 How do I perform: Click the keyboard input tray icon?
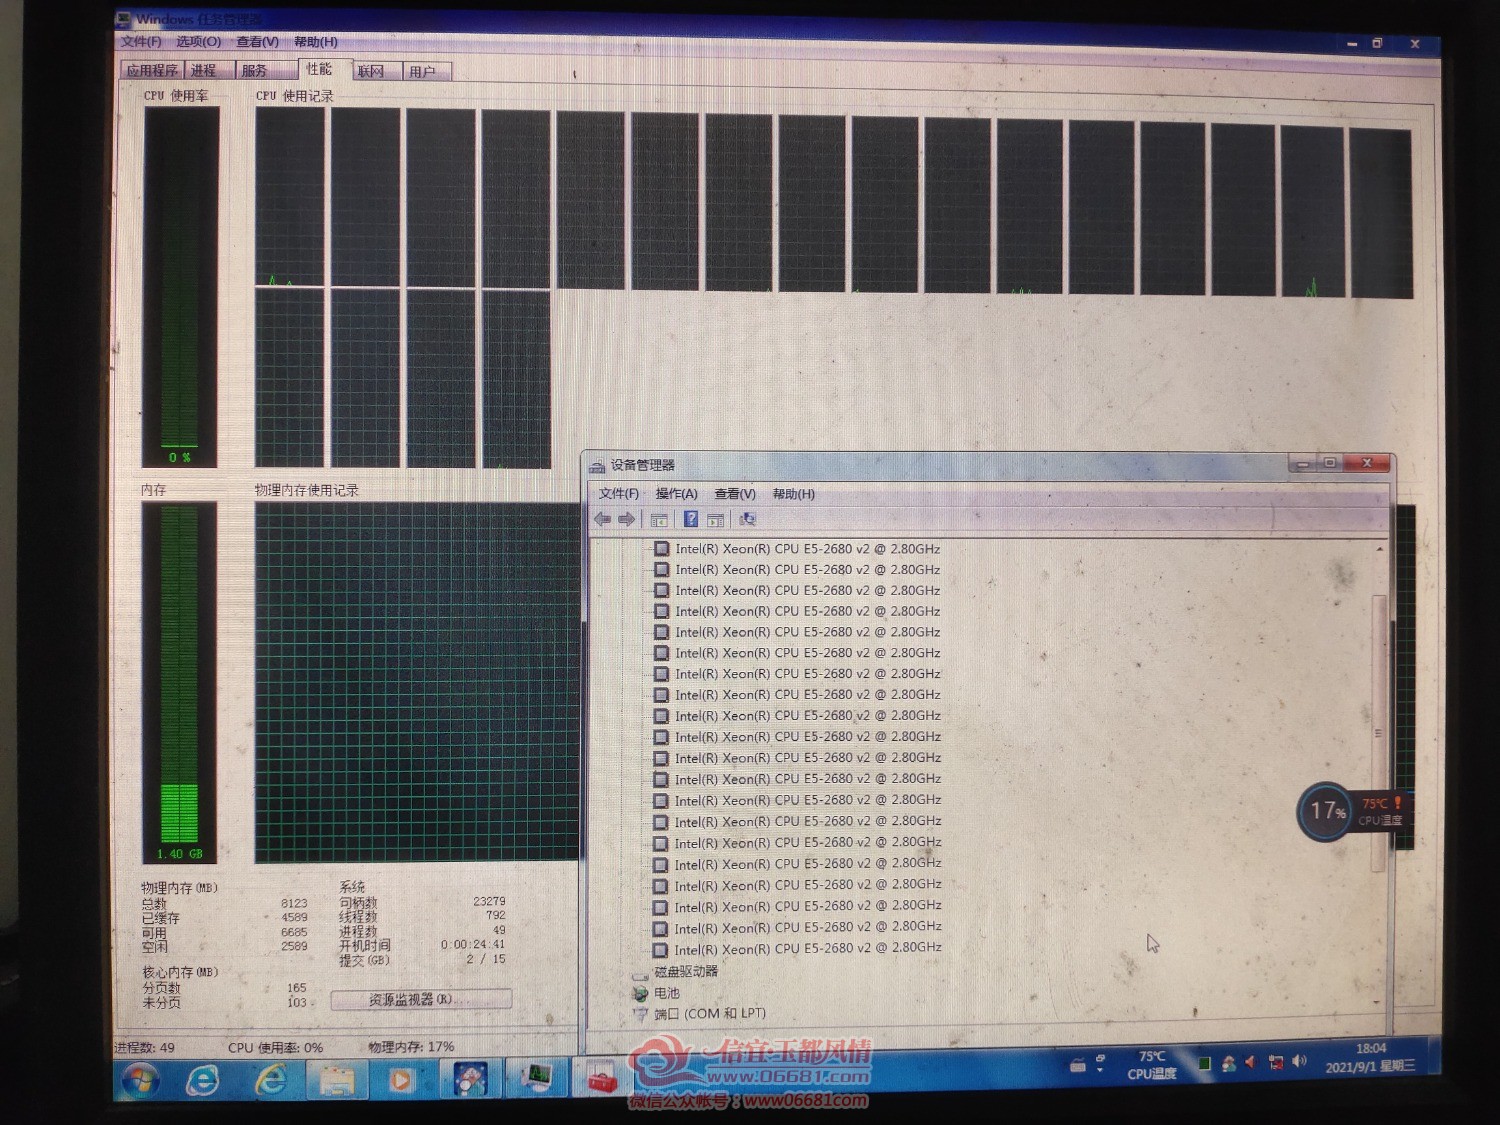[x=1078, y=1065]
